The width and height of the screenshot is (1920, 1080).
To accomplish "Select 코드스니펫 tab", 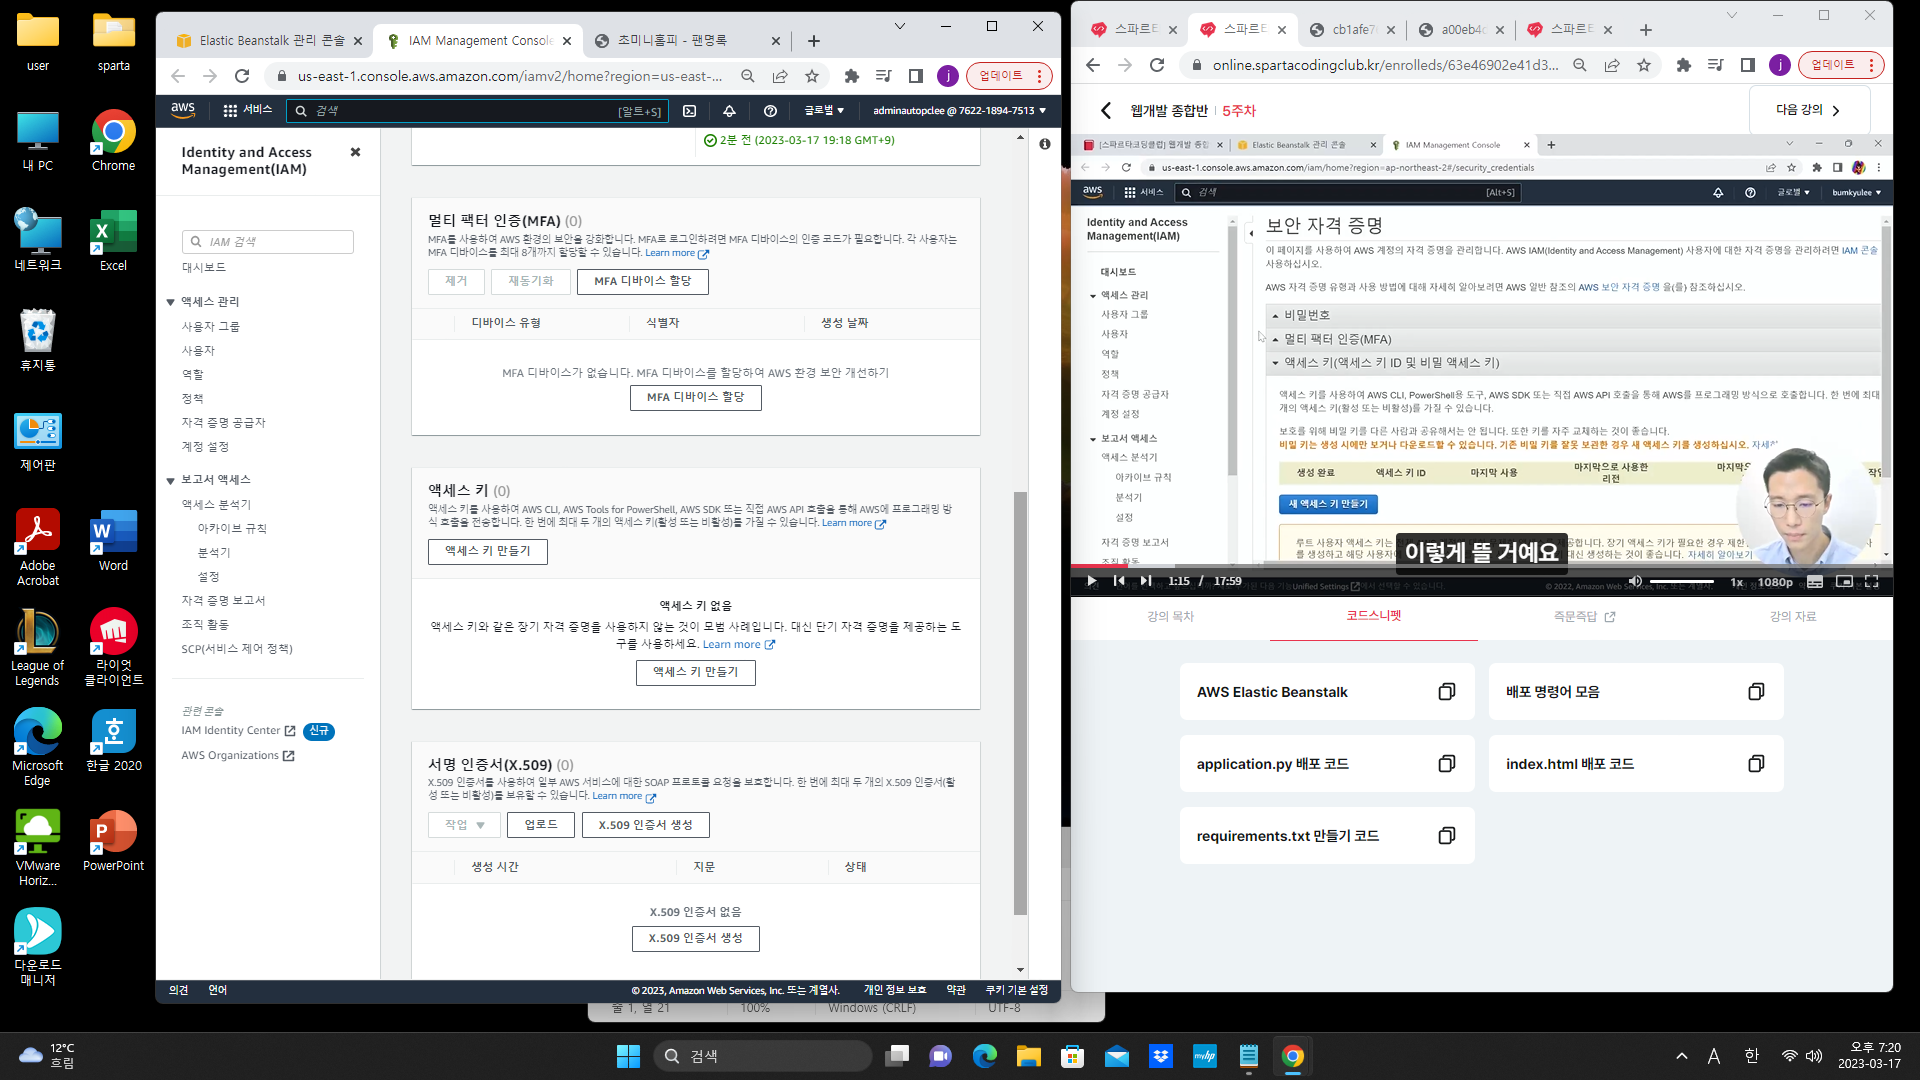I will [1374, 616].
